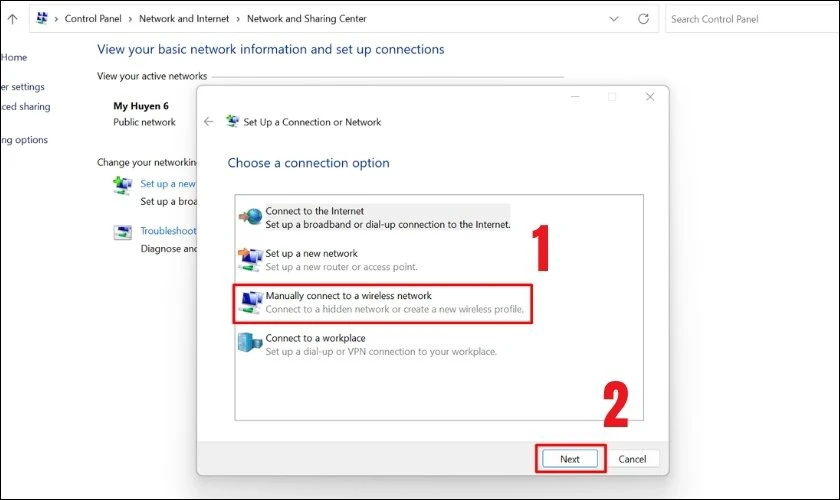
Task: Open advanced sharing settings sidebar link
Action: pyautogui.click(x=26, y=107)
